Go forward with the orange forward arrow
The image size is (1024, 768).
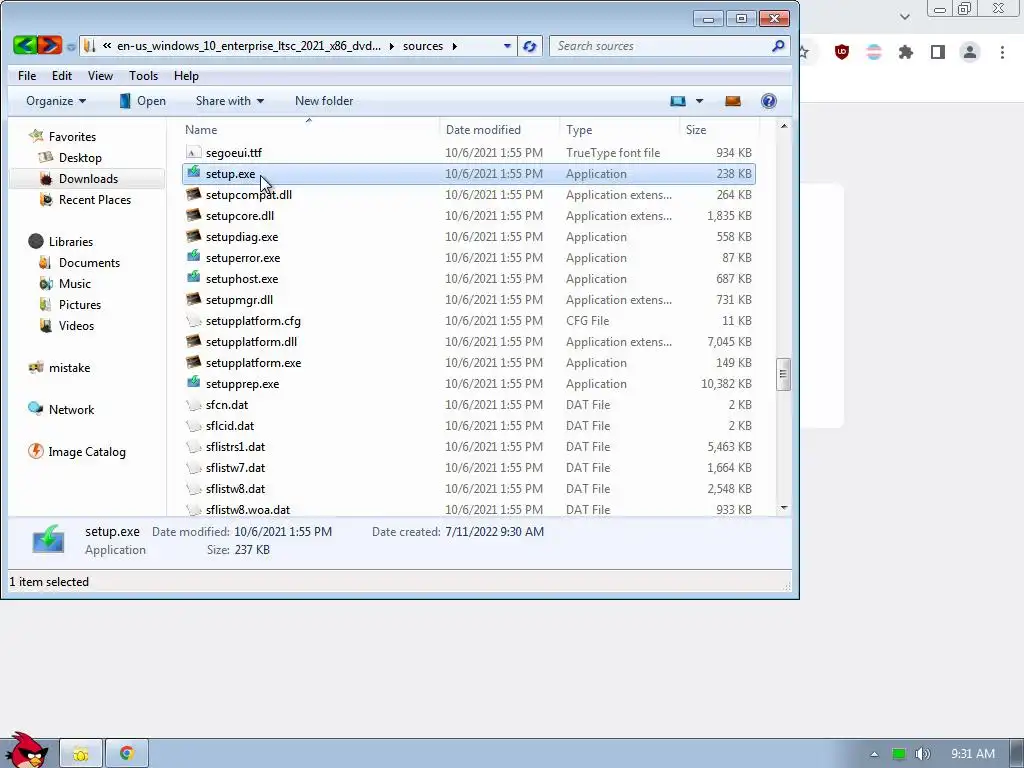point(50,45)
